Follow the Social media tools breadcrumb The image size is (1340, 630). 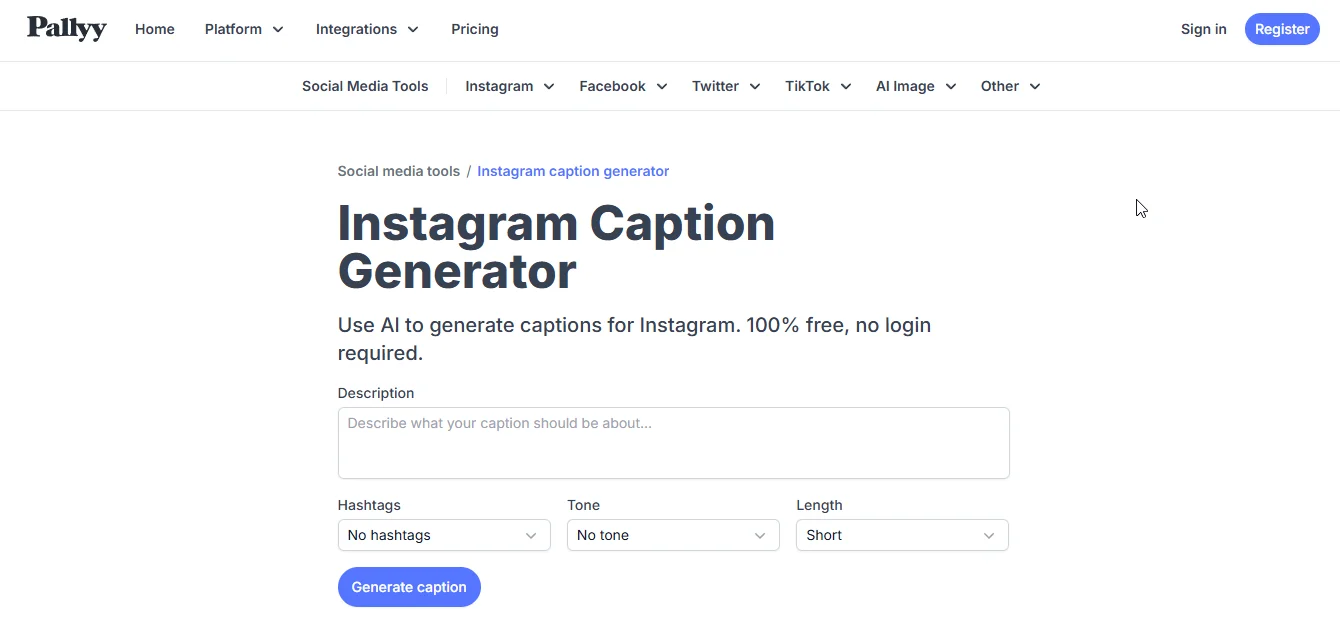click(x=398, y=171)
